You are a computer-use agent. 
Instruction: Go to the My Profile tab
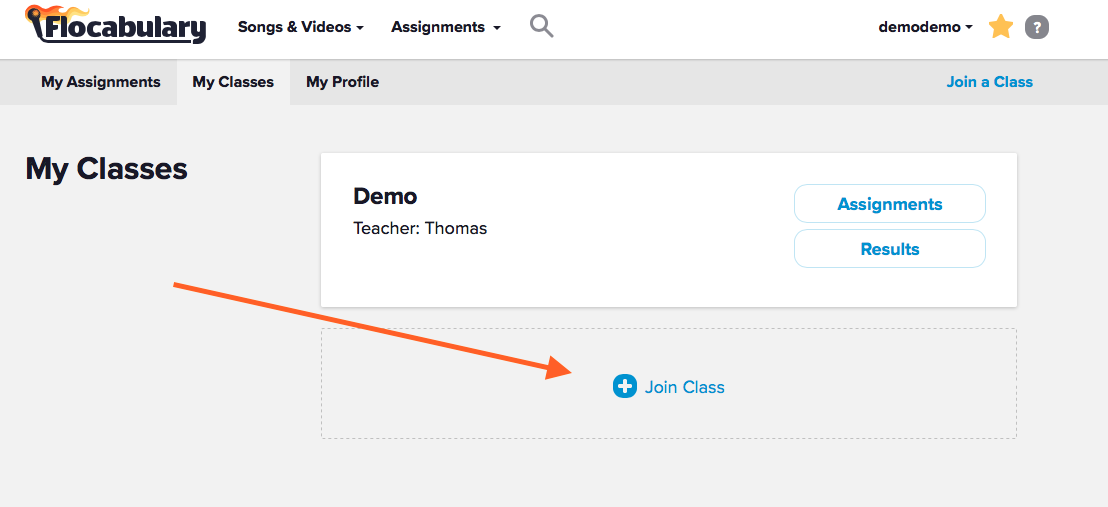click(342, 82)
